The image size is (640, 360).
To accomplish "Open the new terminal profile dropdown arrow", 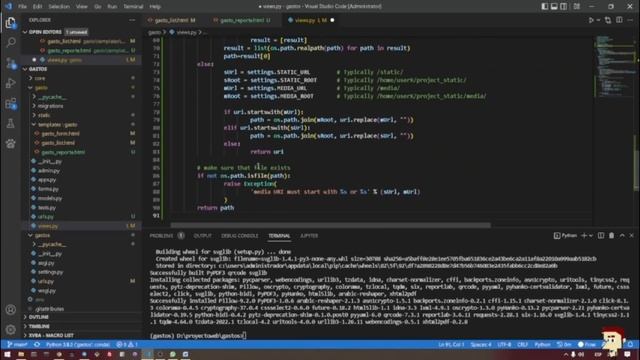I will 591,236.
